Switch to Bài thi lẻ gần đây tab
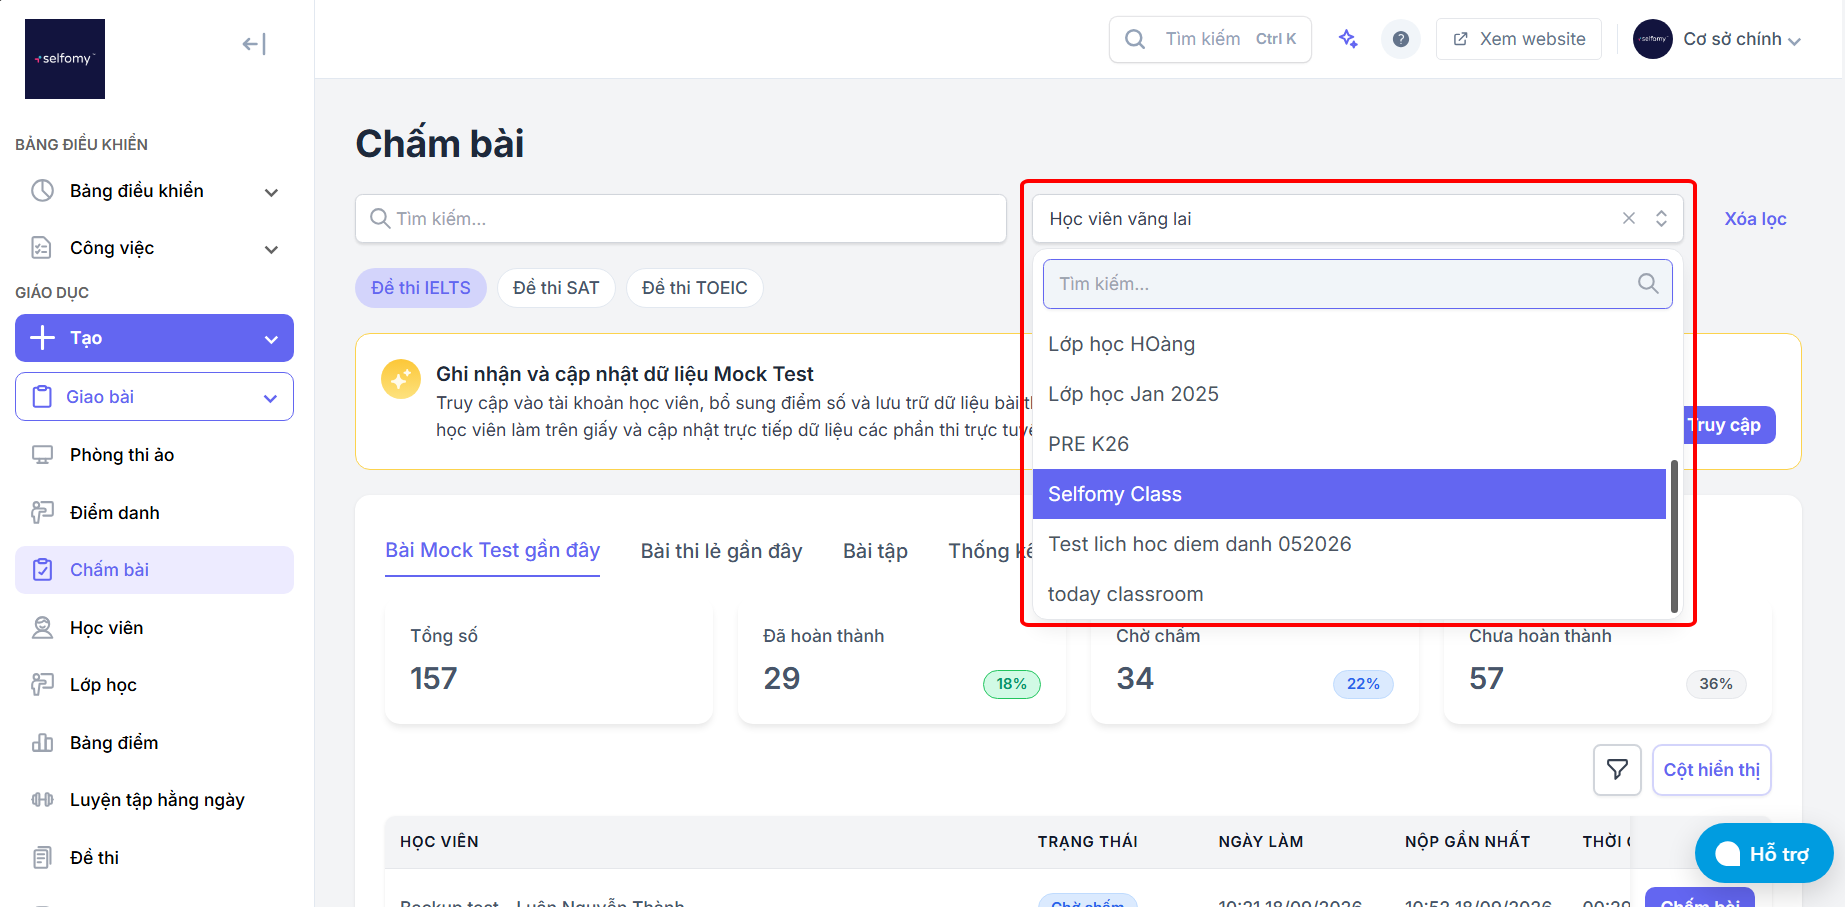Screen dimensions: 1845x907 pos(721,551)
